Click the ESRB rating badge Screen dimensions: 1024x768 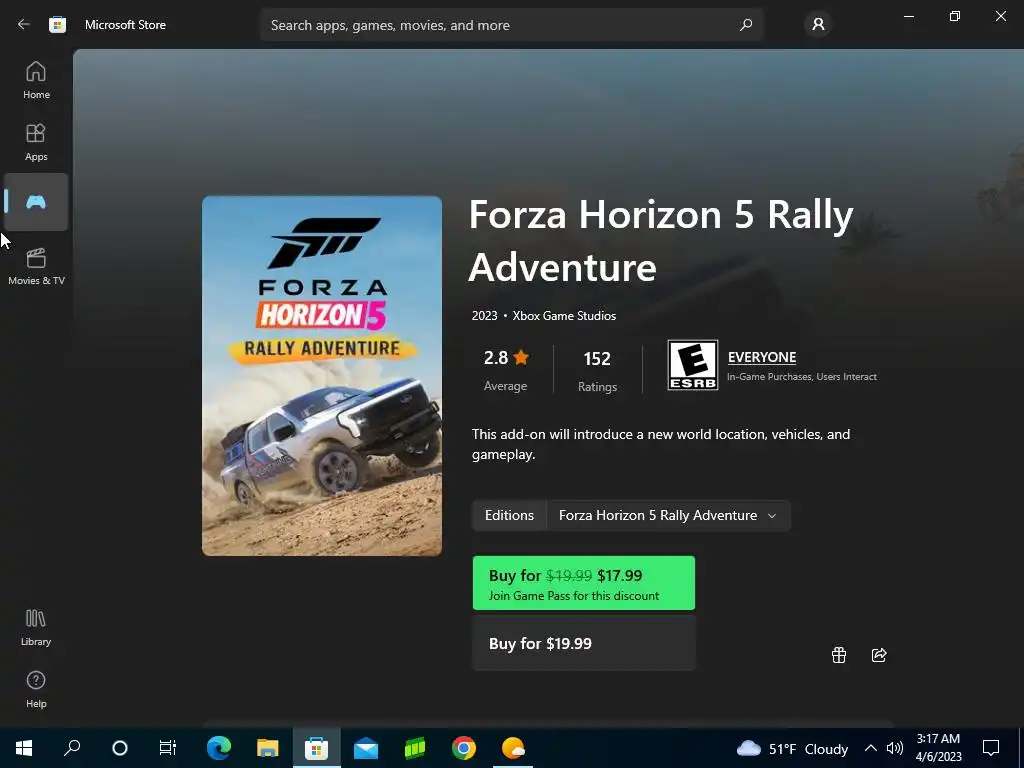tap(692, 365)
